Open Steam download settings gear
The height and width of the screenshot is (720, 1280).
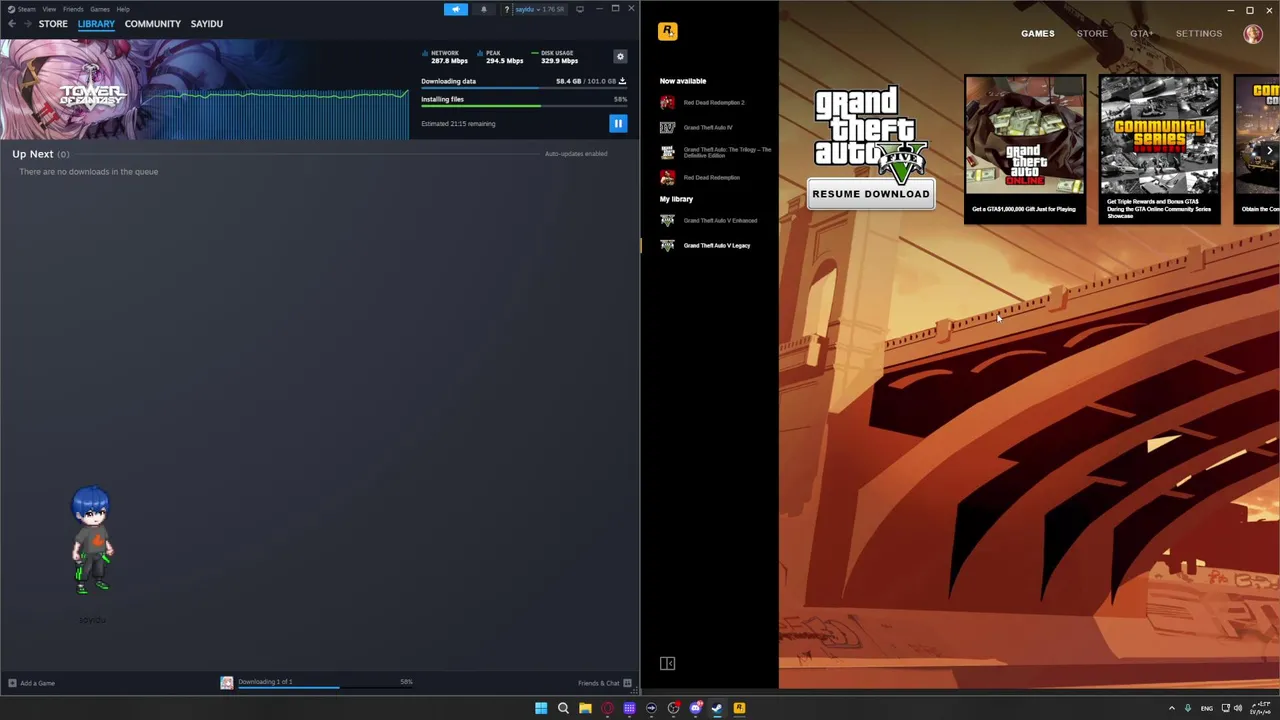(620, 57)
